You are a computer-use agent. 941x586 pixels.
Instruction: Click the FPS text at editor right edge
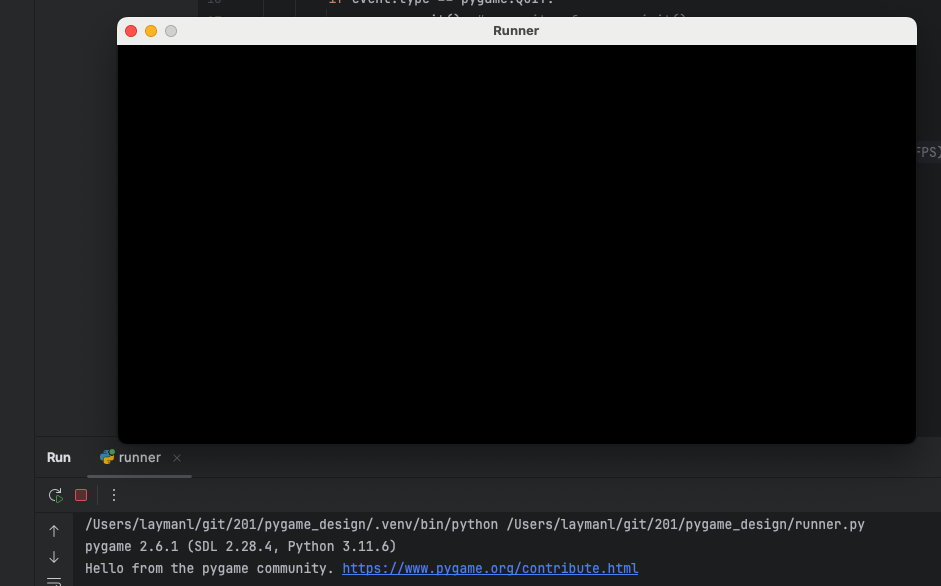coord(927,152)
